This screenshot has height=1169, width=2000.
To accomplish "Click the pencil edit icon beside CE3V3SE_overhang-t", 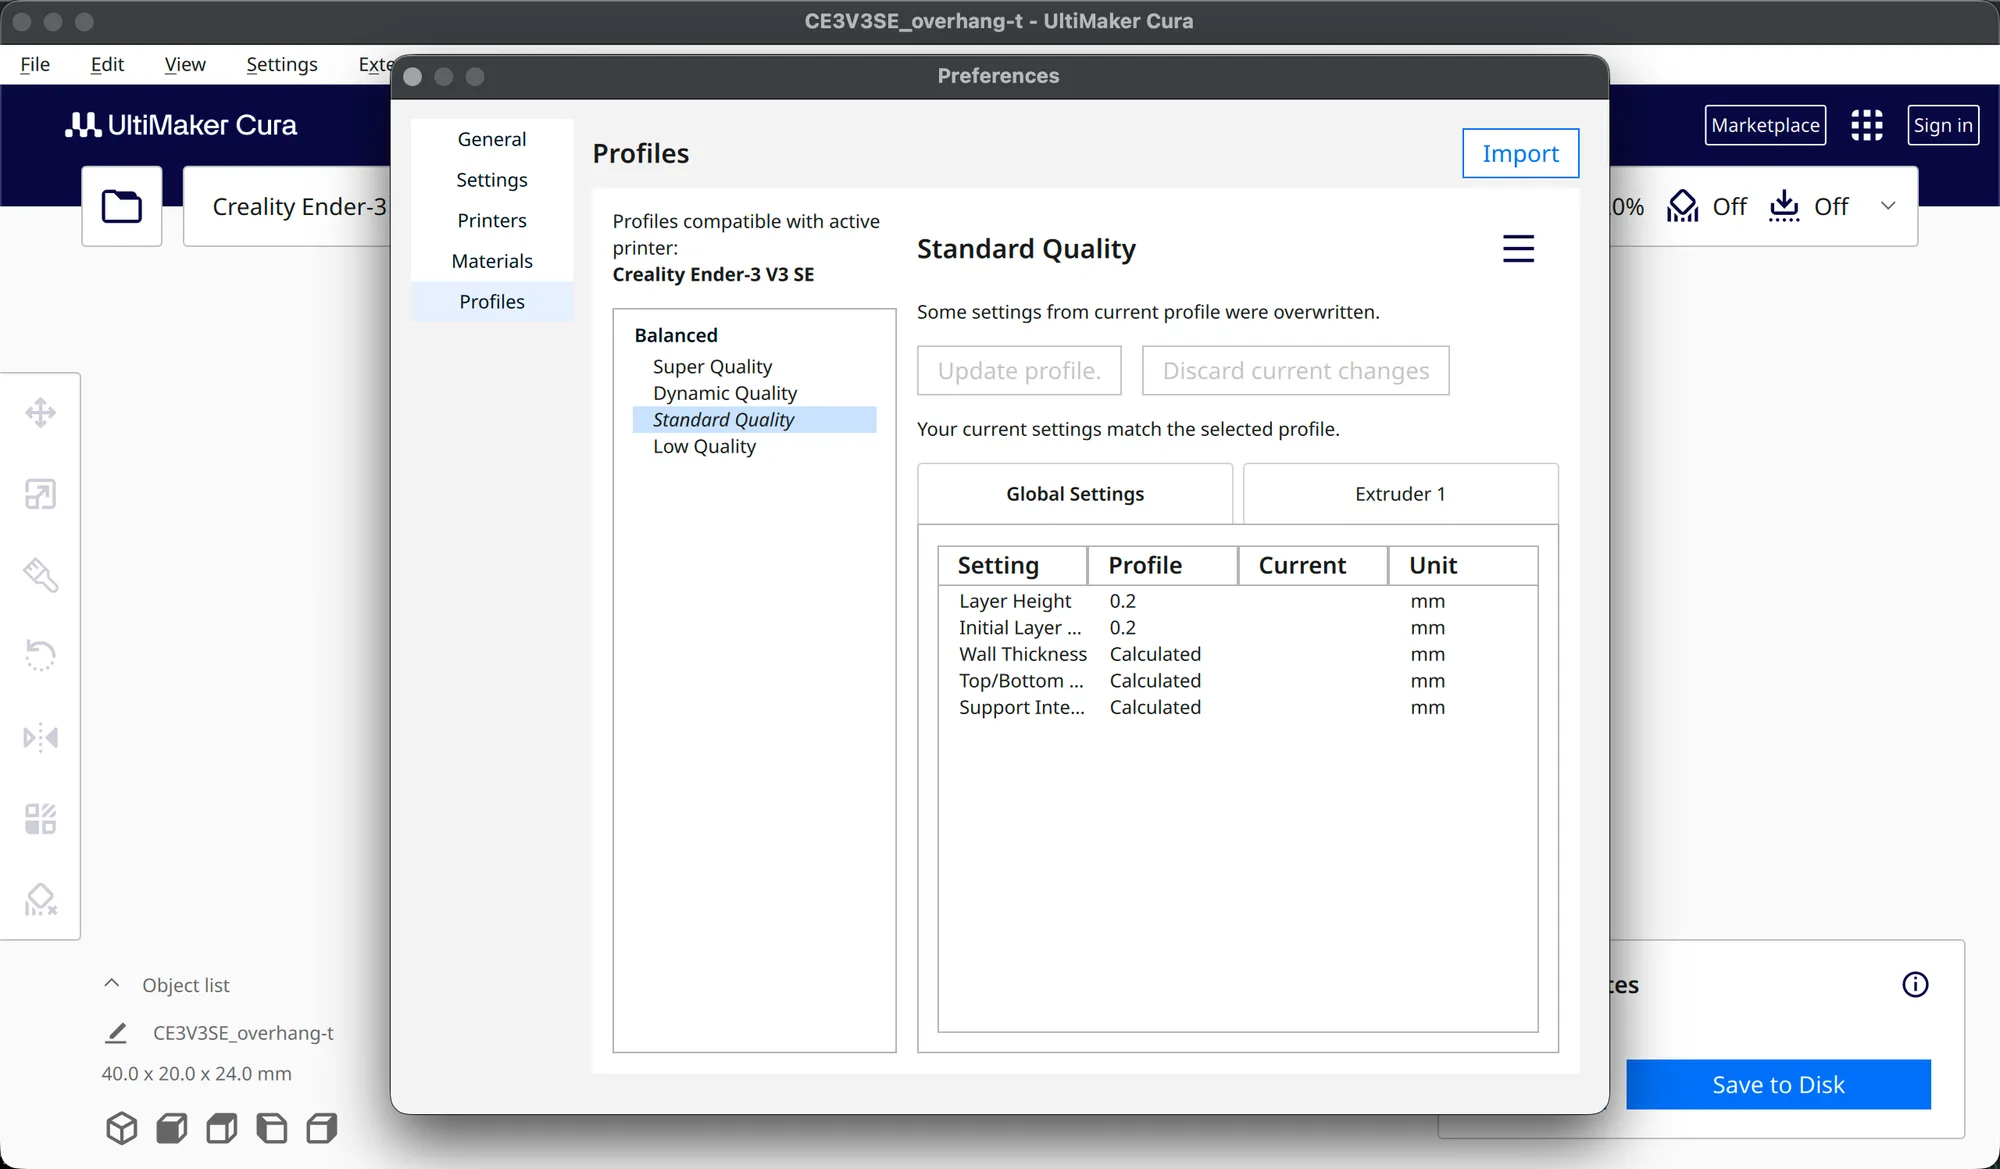I will click(116, 1033).
